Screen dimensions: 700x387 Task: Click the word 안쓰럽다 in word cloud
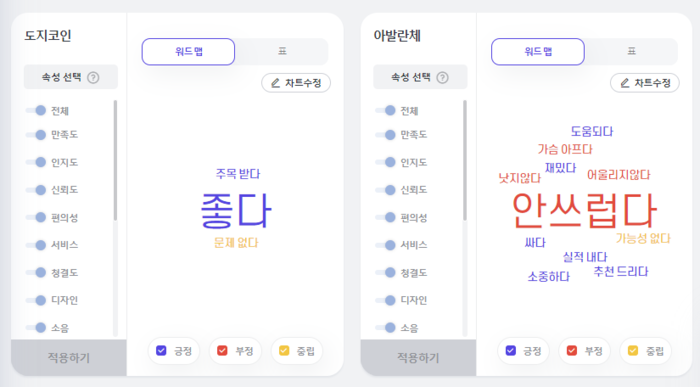(x=584, y=211)
